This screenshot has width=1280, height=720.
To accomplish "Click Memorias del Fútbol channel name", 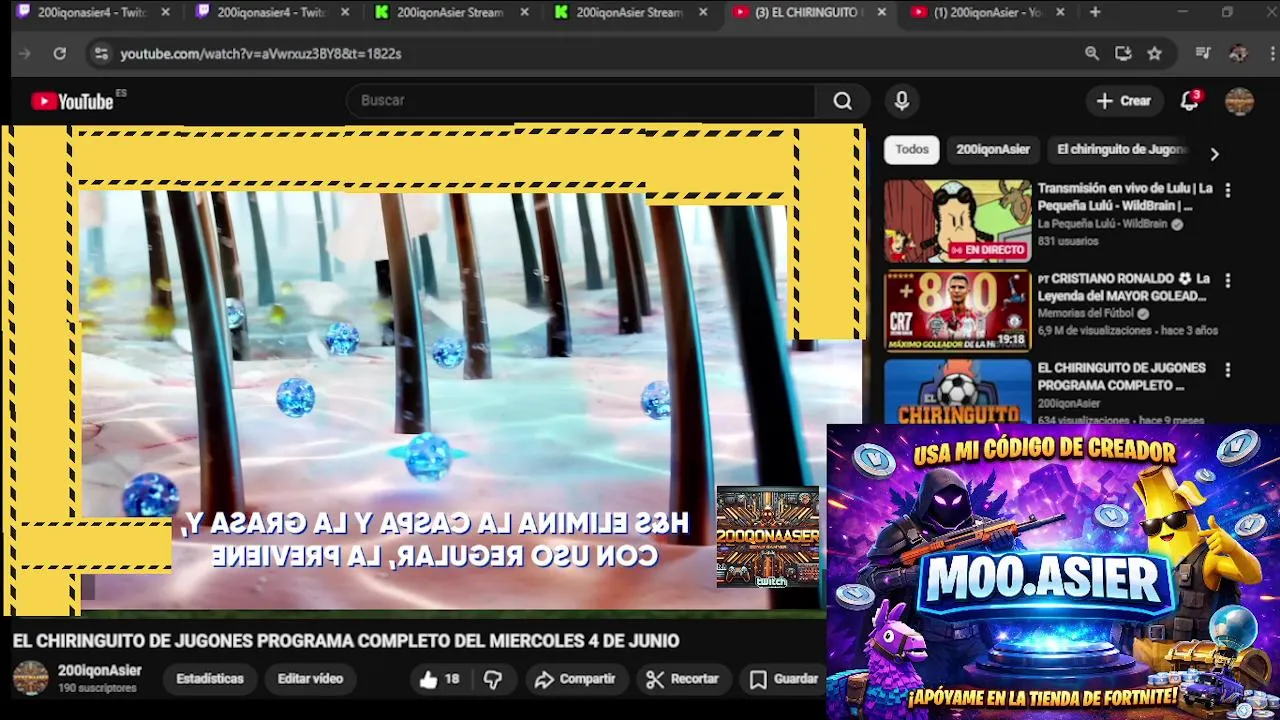I will pos(1088,313).
